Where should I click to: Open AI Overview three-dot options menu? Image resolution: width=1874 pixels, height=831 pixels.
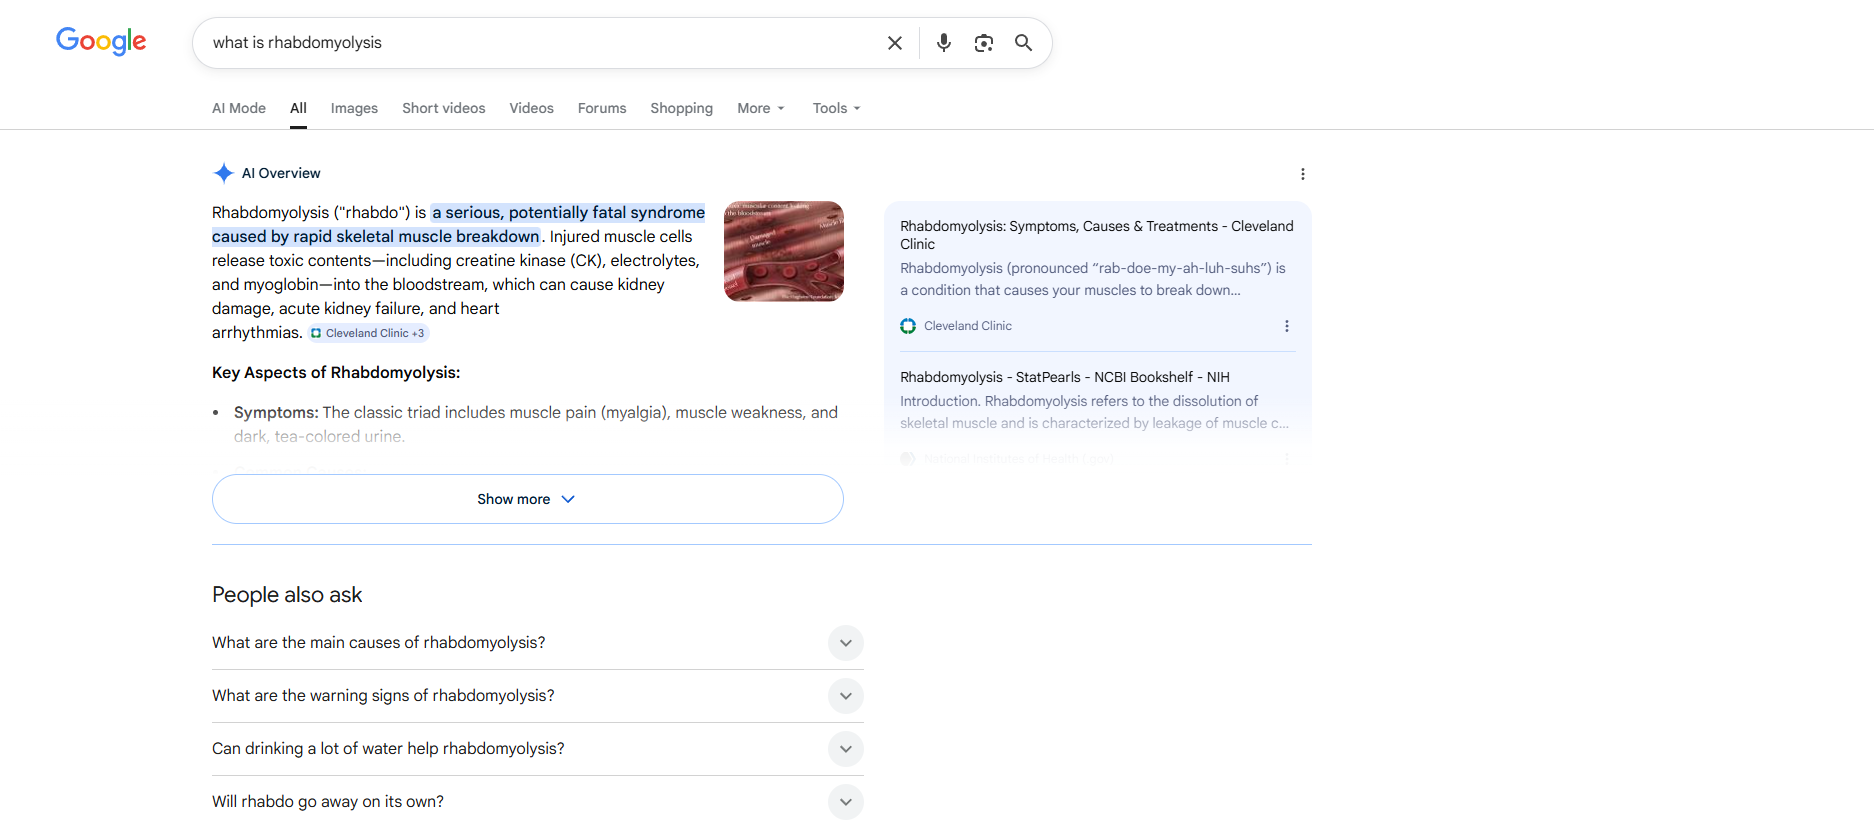[x=1302, y=174]
